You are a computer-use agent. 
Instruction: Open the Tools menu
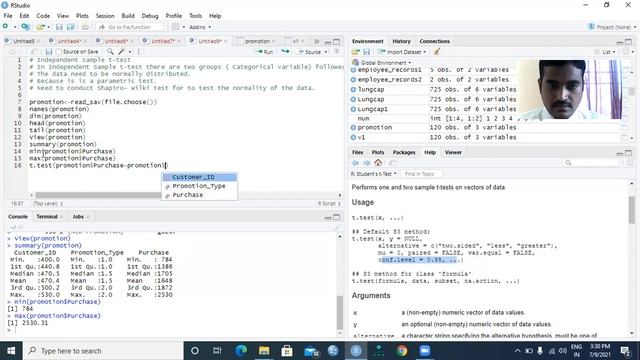coord(196,16)
